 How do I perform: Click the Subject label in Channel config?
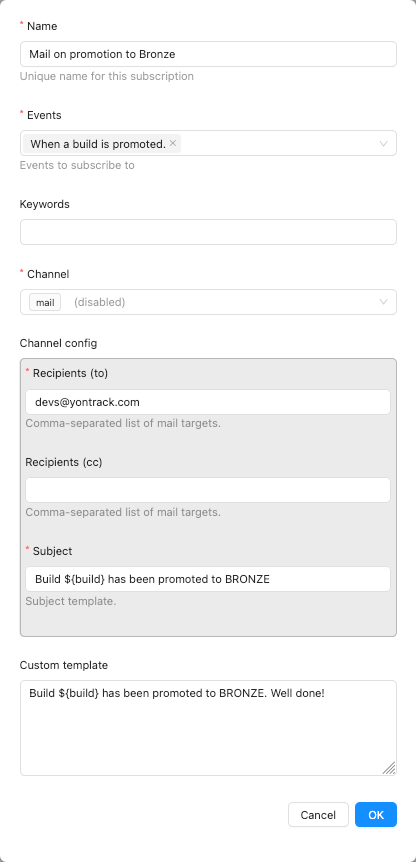[x=52, y=551]
